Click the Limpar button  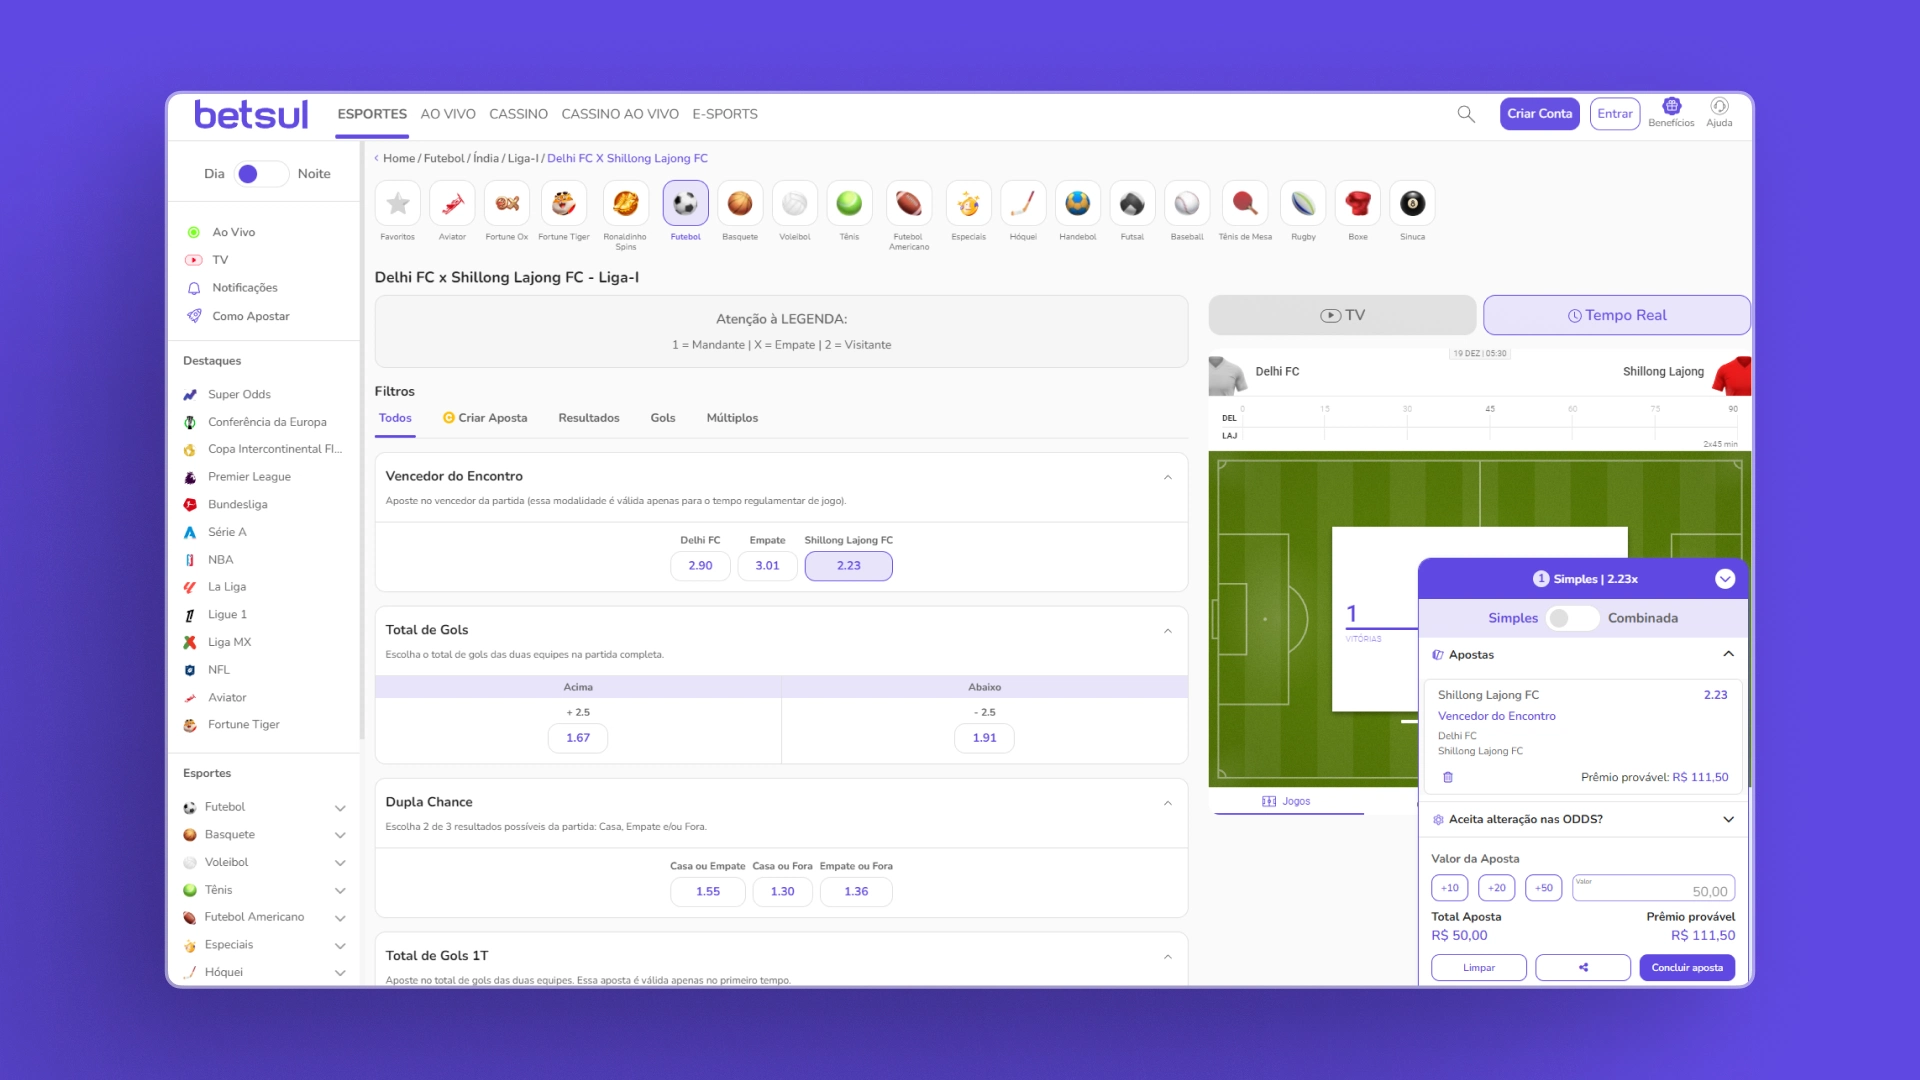(x=1479, y=967)
